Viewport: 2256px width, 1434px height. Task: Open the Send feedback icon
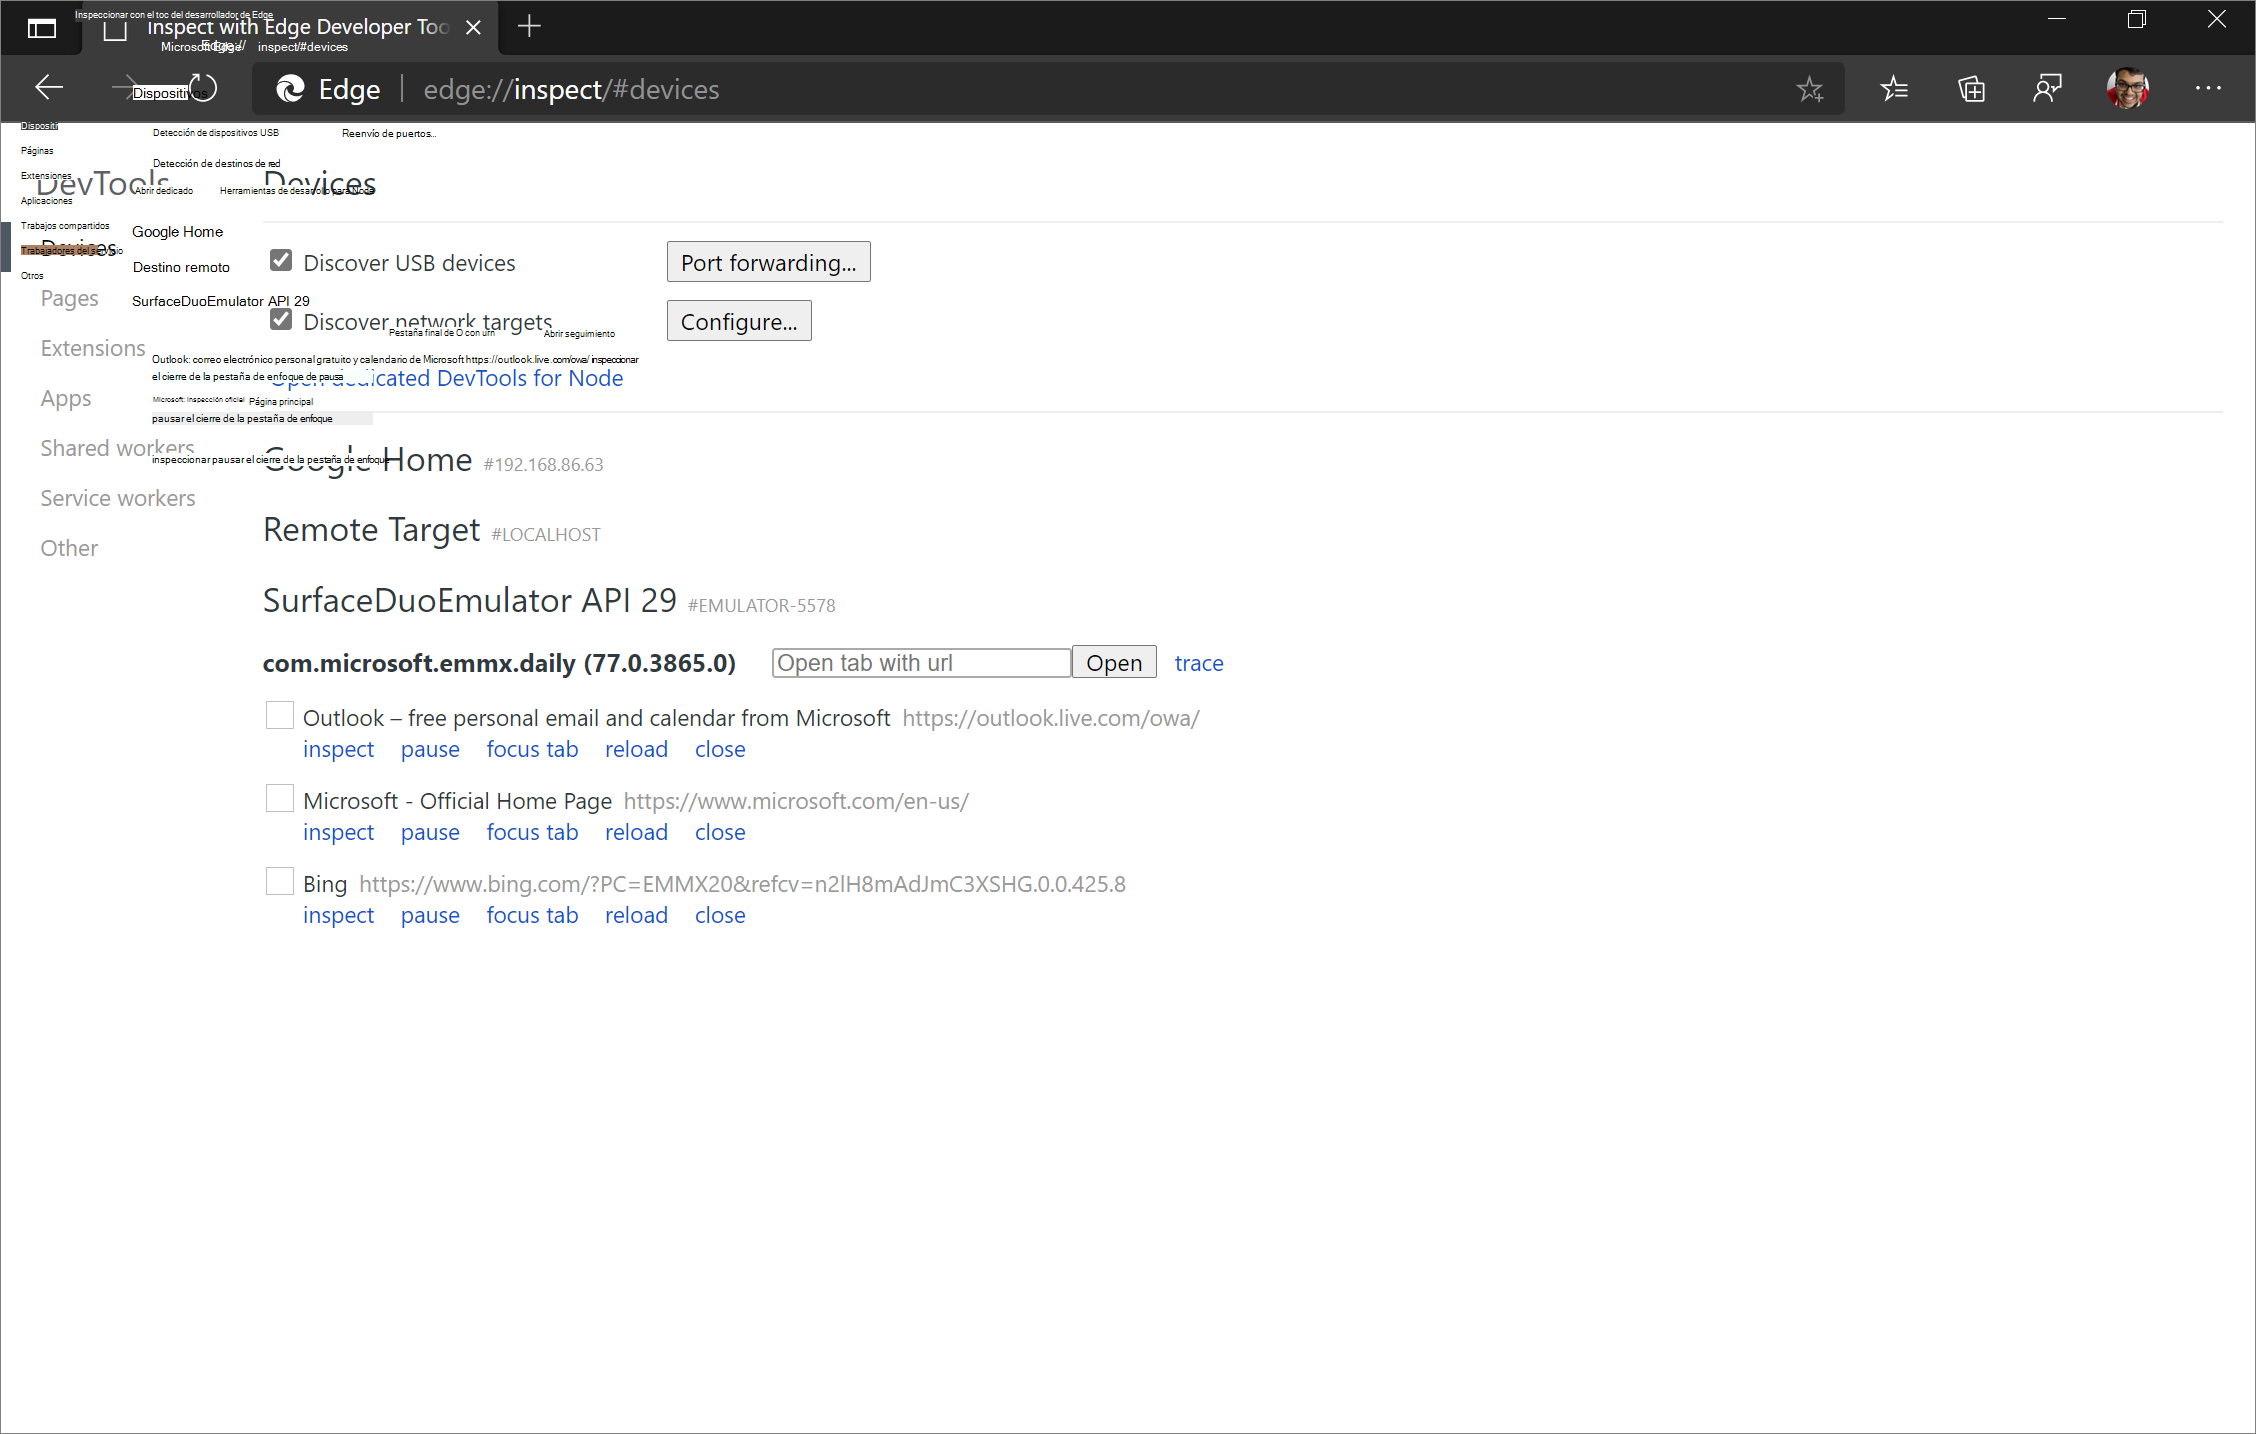click(2047, 88)
